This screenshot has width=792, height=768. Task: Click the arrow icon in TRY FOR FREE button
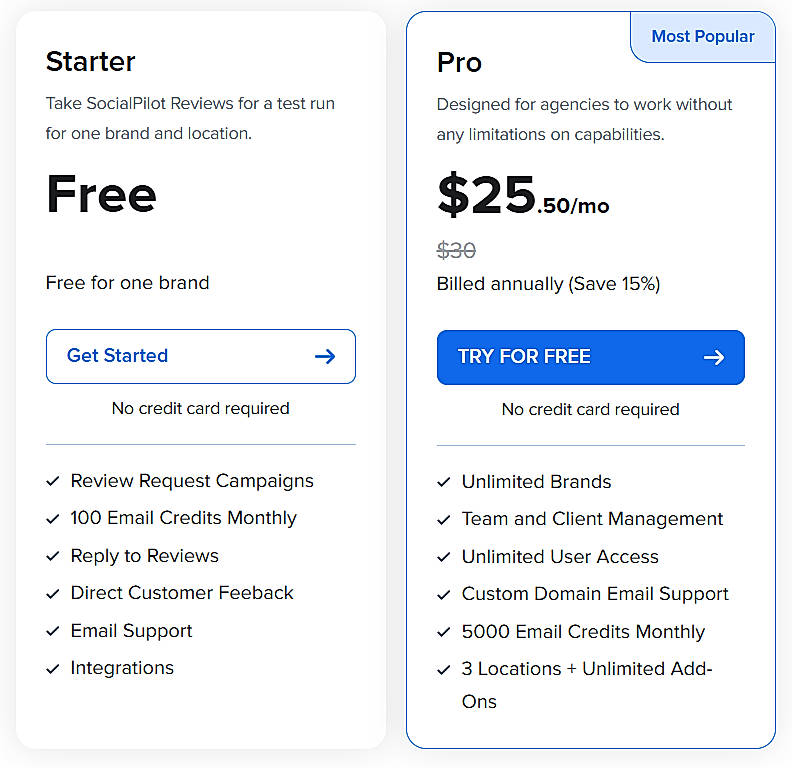click(x=714, y=357)
